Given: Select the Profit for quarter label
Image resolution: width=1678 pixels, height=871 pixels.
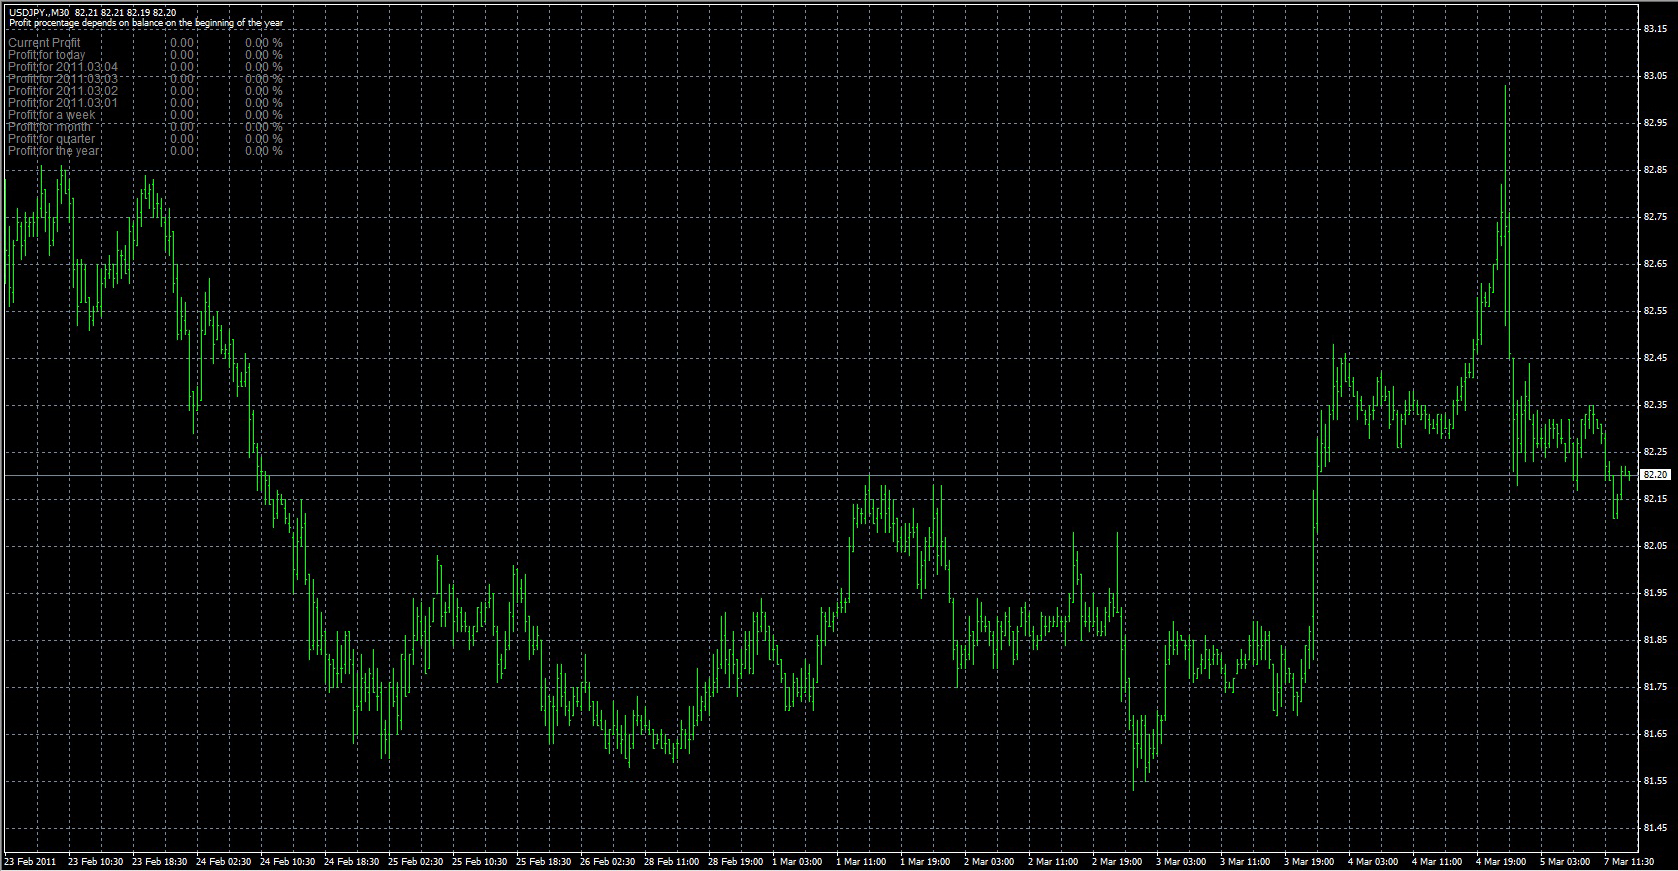Looking at the screenshot, I should point(52,139).
